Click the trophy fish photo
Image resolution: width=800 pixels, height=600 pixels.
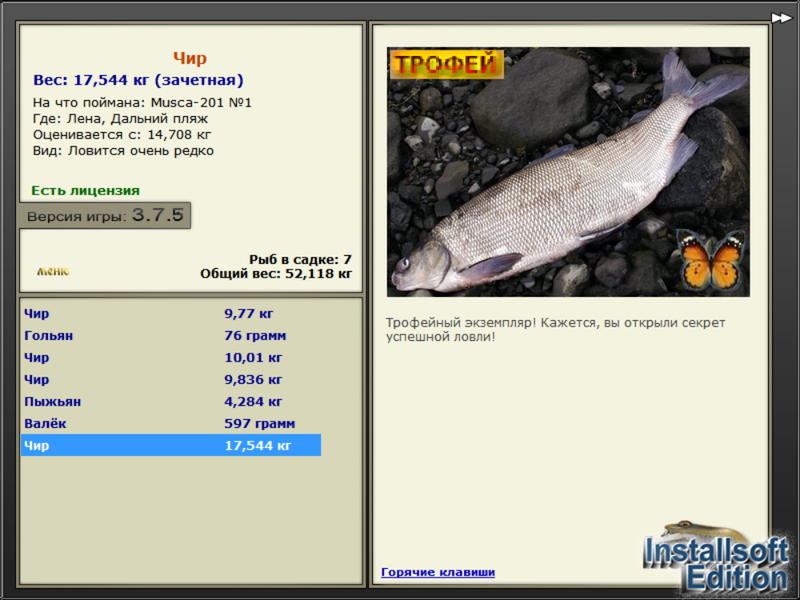point(568,172)
